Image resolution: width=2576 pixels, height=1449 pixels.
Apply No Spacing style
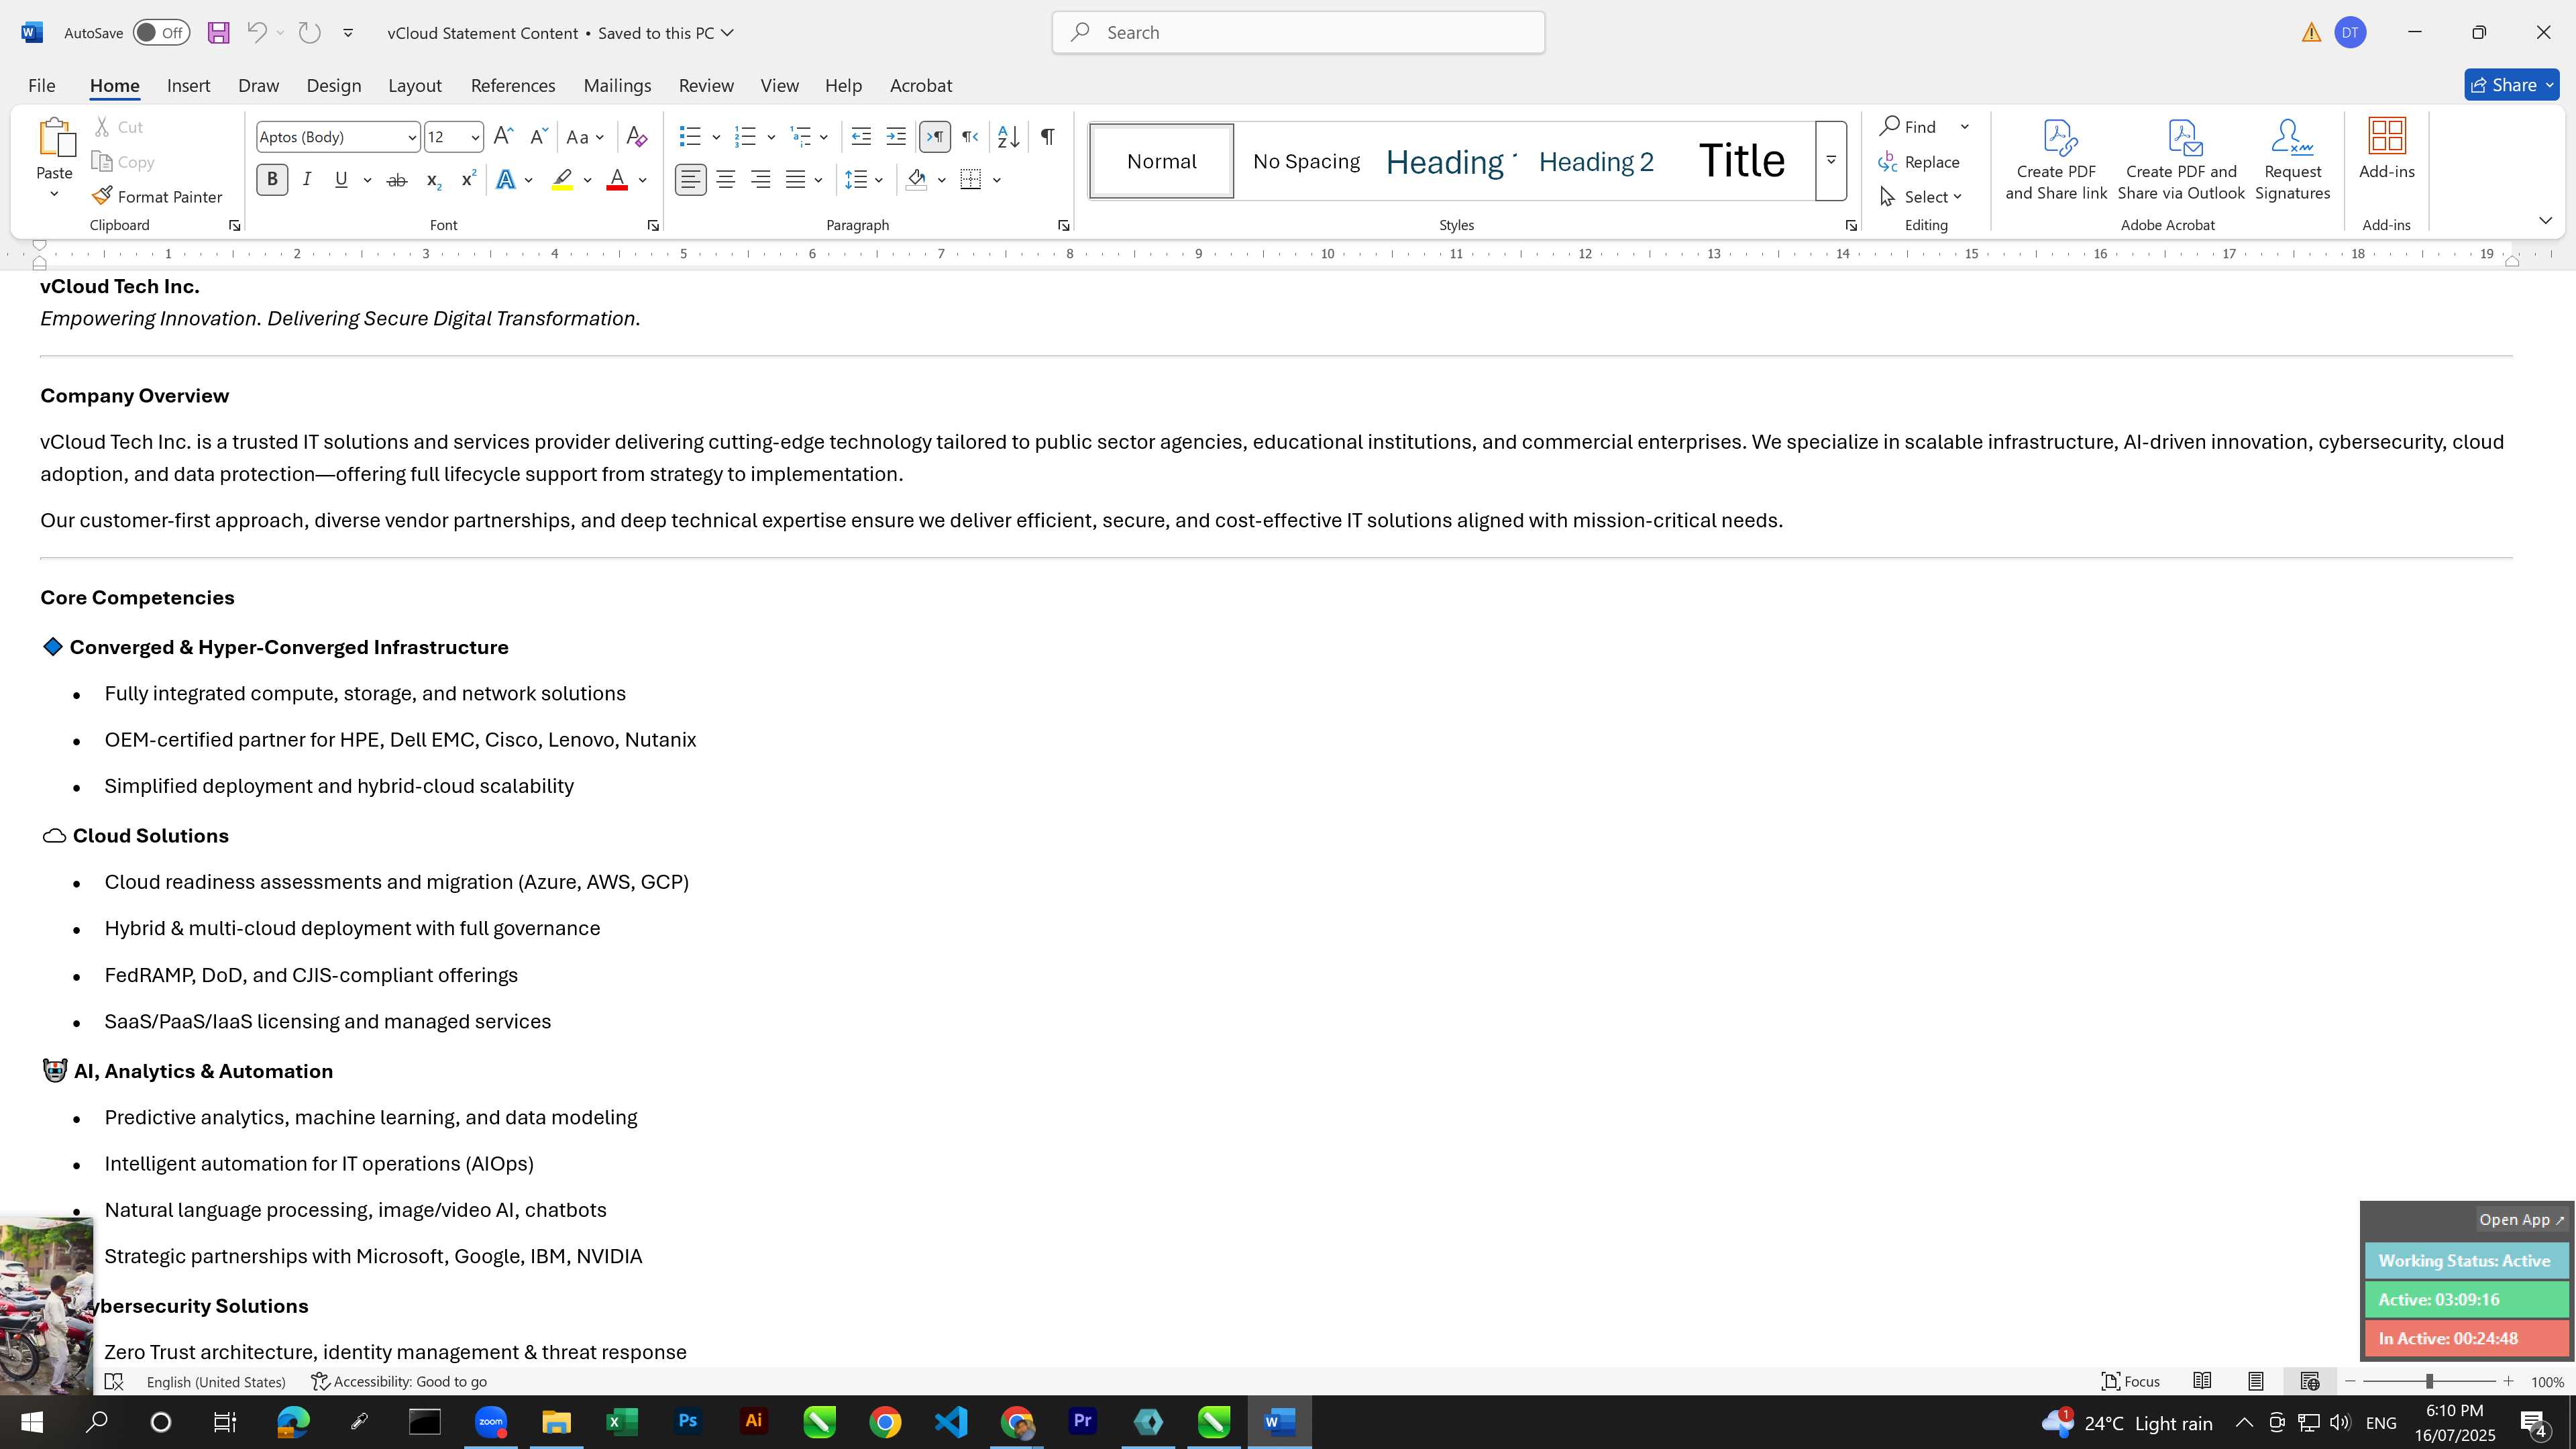[x=1306, y=162]
